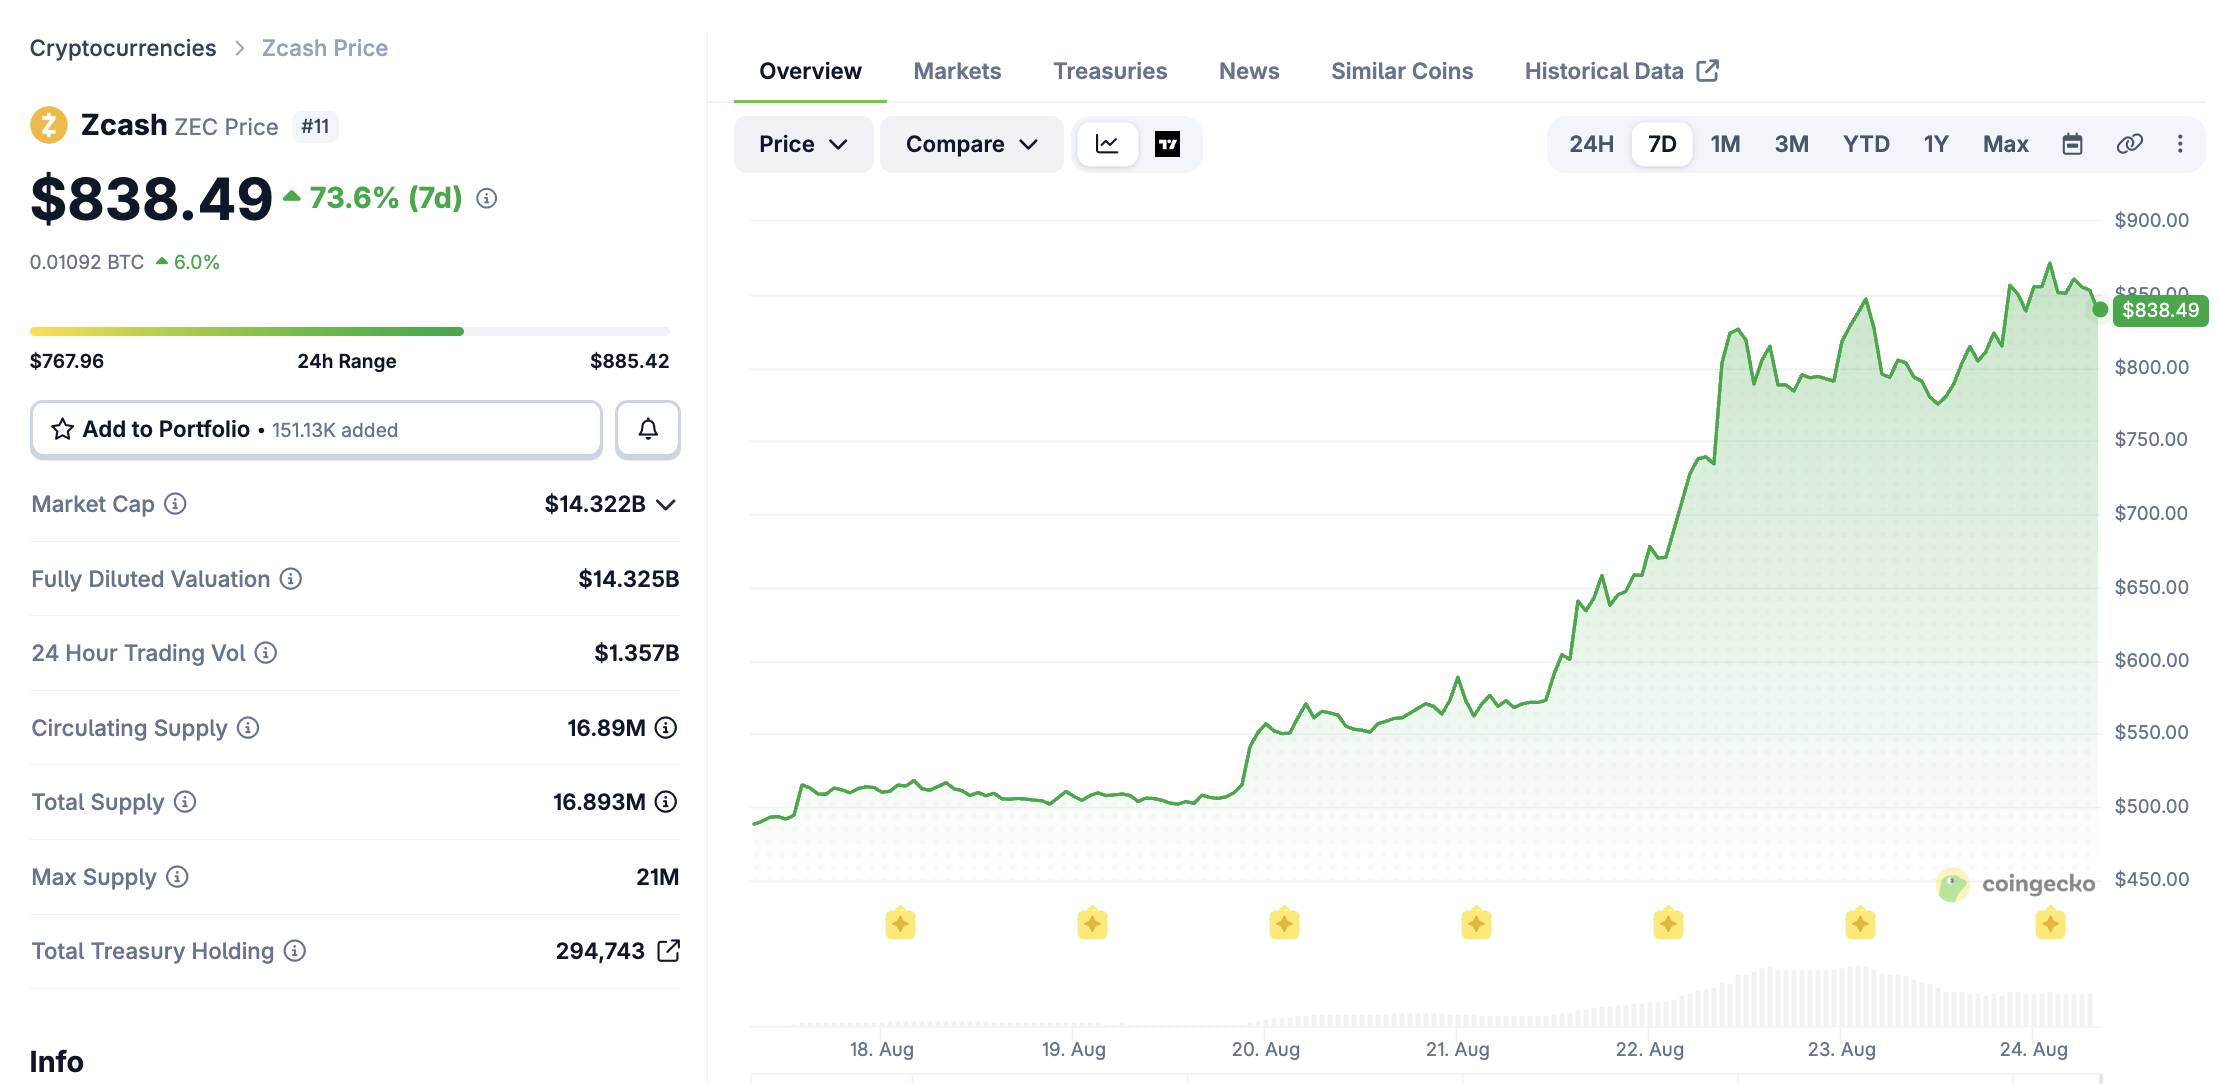2218x1084 pixels.
Task: Open external link icon beside 294,743
Action: 668,951
